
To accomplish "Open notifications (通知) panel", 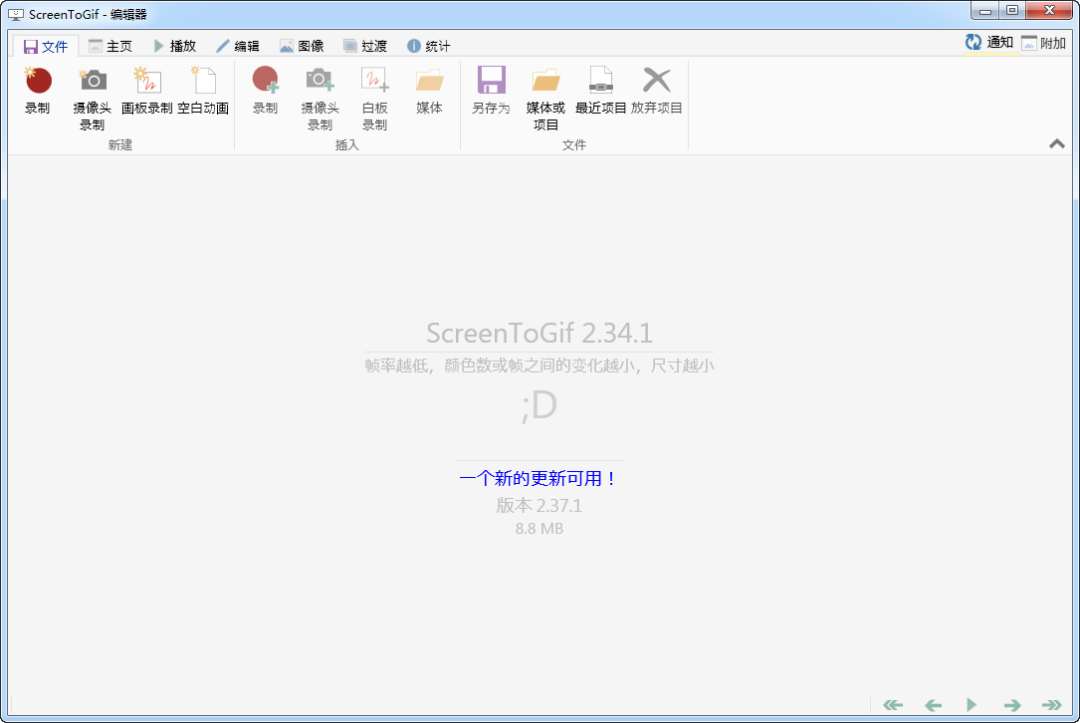I will [989, 43].
